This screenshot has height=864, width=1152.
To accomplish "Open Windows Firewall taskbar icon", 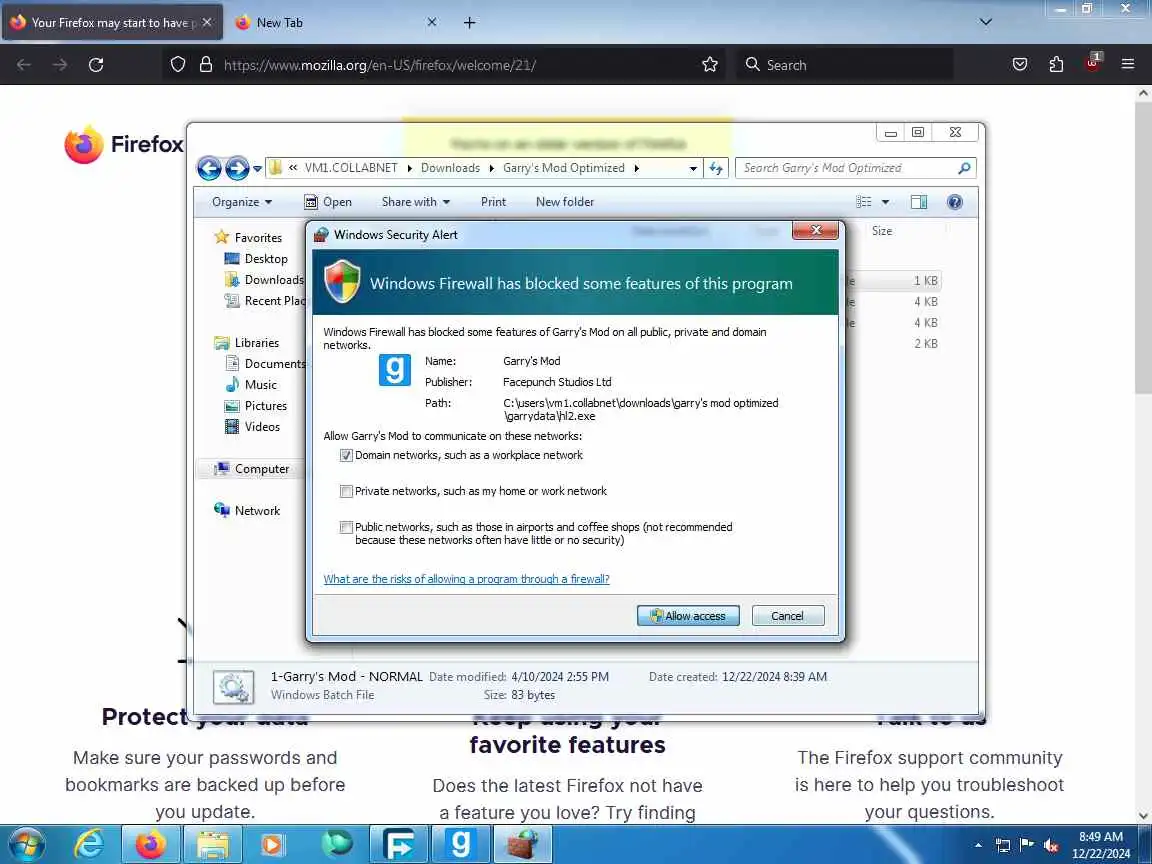I will pyautogui.click(x=522, y=845).
